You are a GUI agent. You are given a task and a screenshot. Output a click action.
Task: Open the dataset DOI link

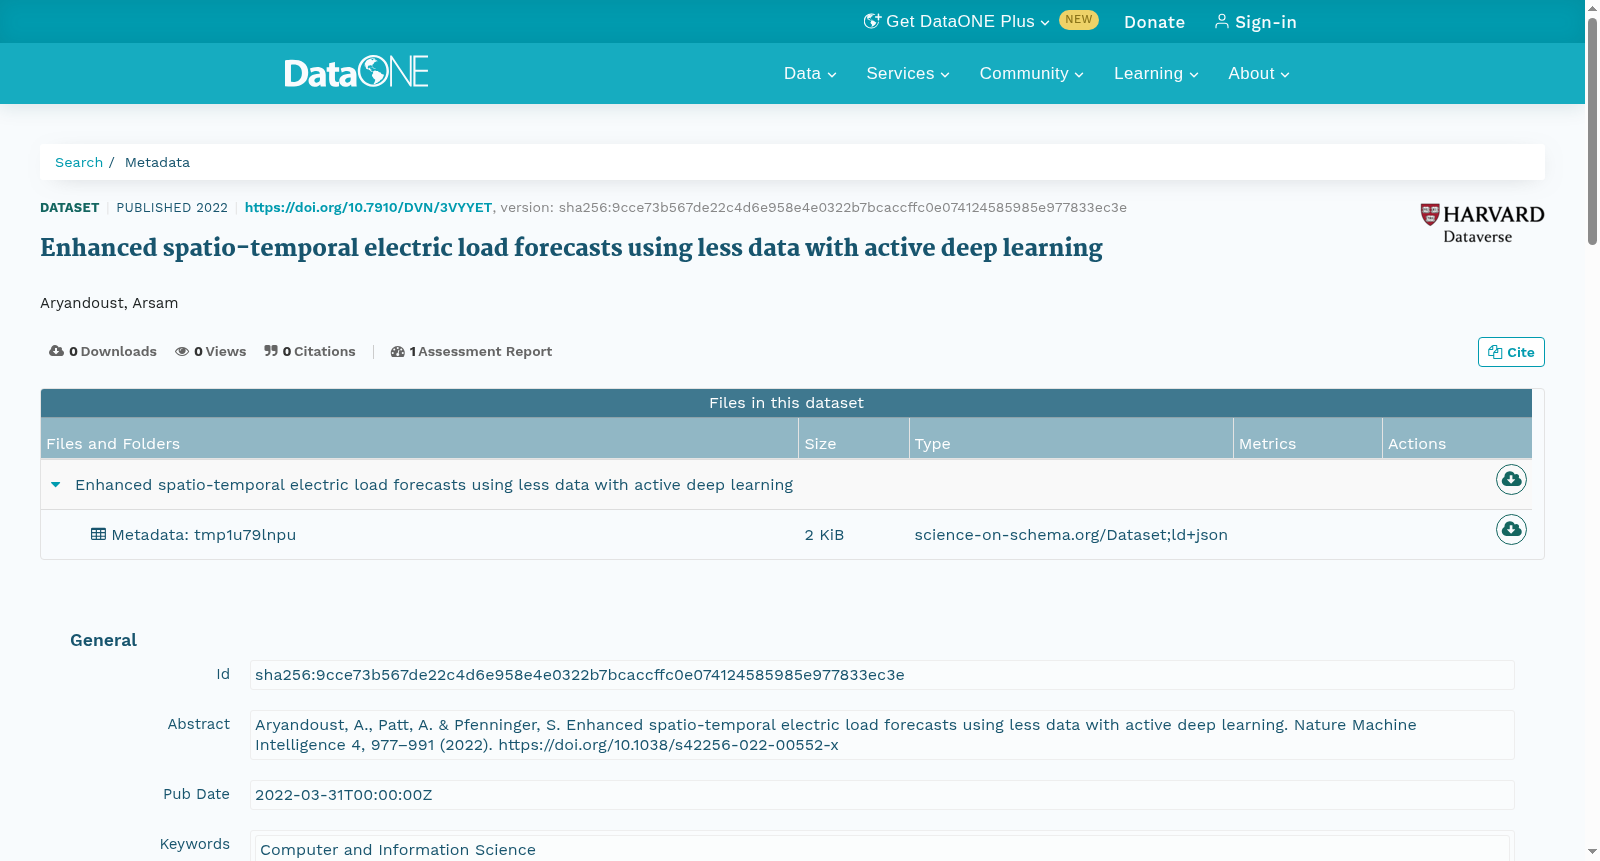point(368,207)
